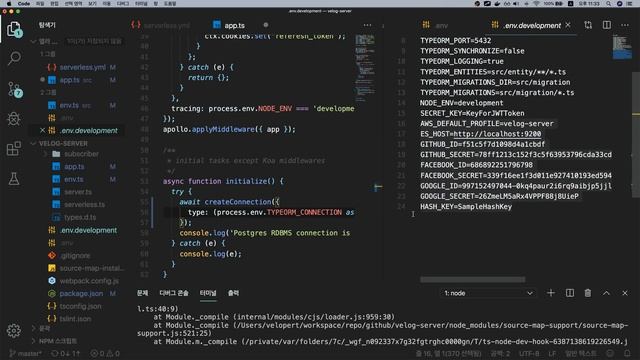This screenshot has width=640, height=360.
Task: Open serverless.ts in file tree
Action: [x=84, y=204]
